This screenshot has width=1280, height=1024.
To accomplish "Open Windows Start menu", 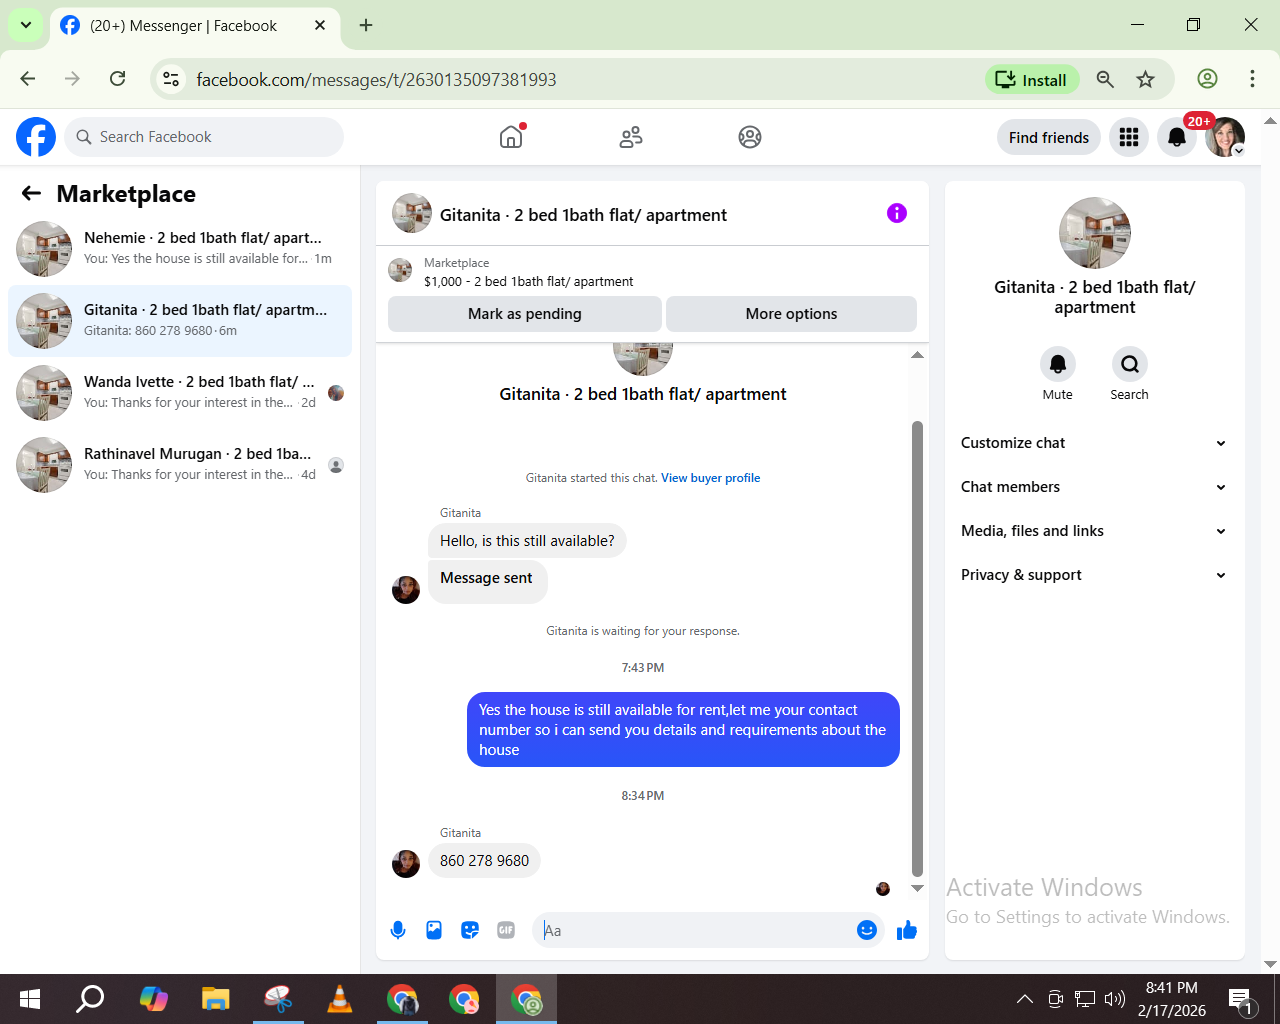I will coord(30,998).
